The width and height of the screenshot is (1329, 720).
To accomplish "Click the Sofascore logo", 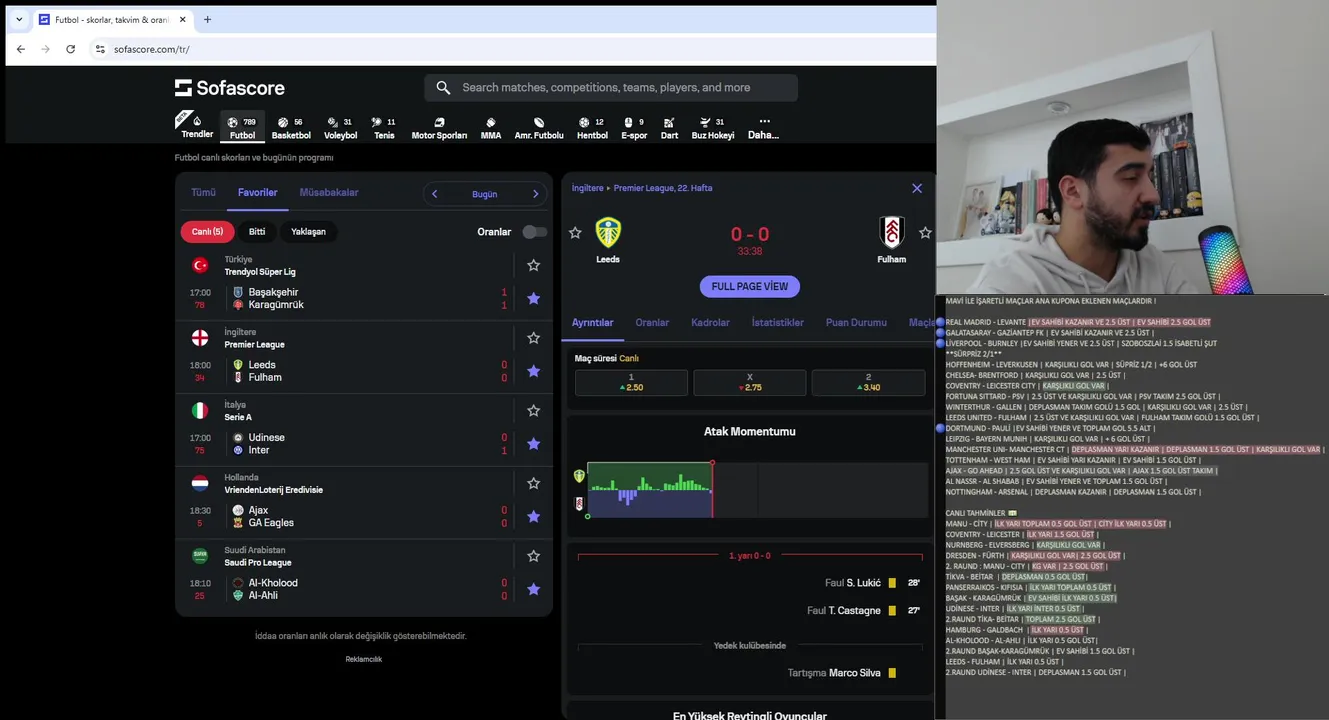I will tap(230, 88).
